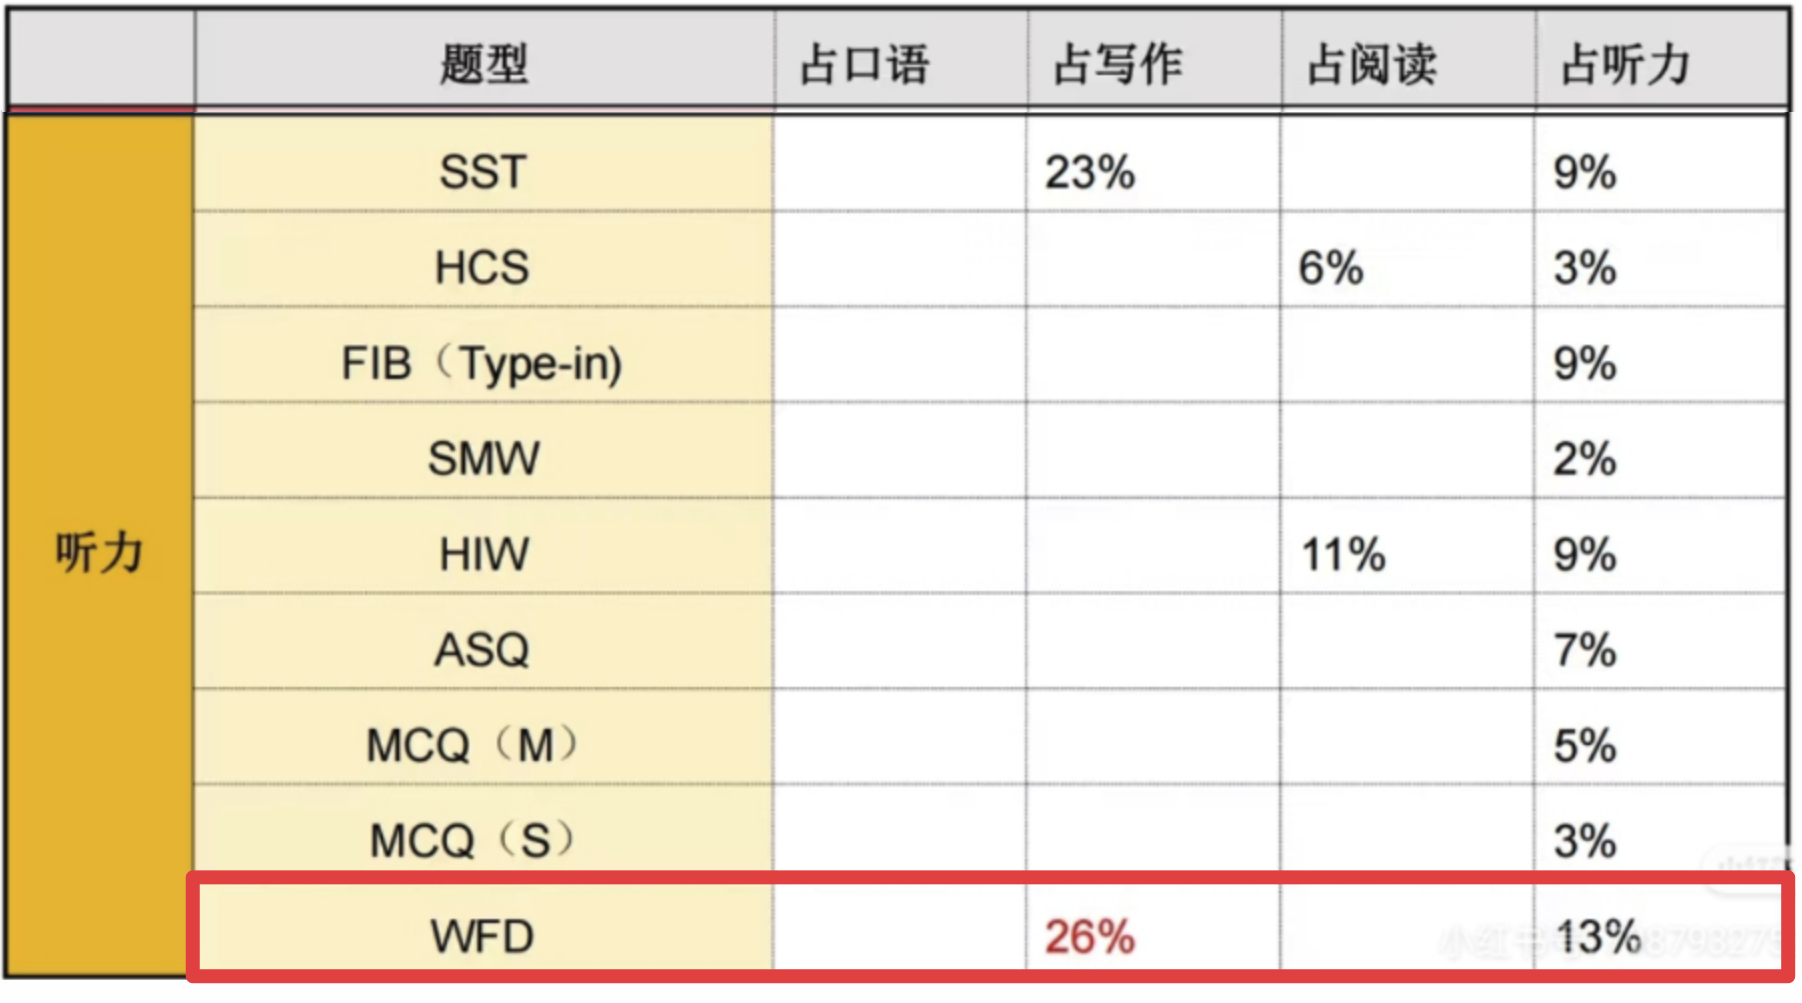Select the 11% reading value for HIW
This screenshot has height=1003, width=1802.
(1343, 554)
